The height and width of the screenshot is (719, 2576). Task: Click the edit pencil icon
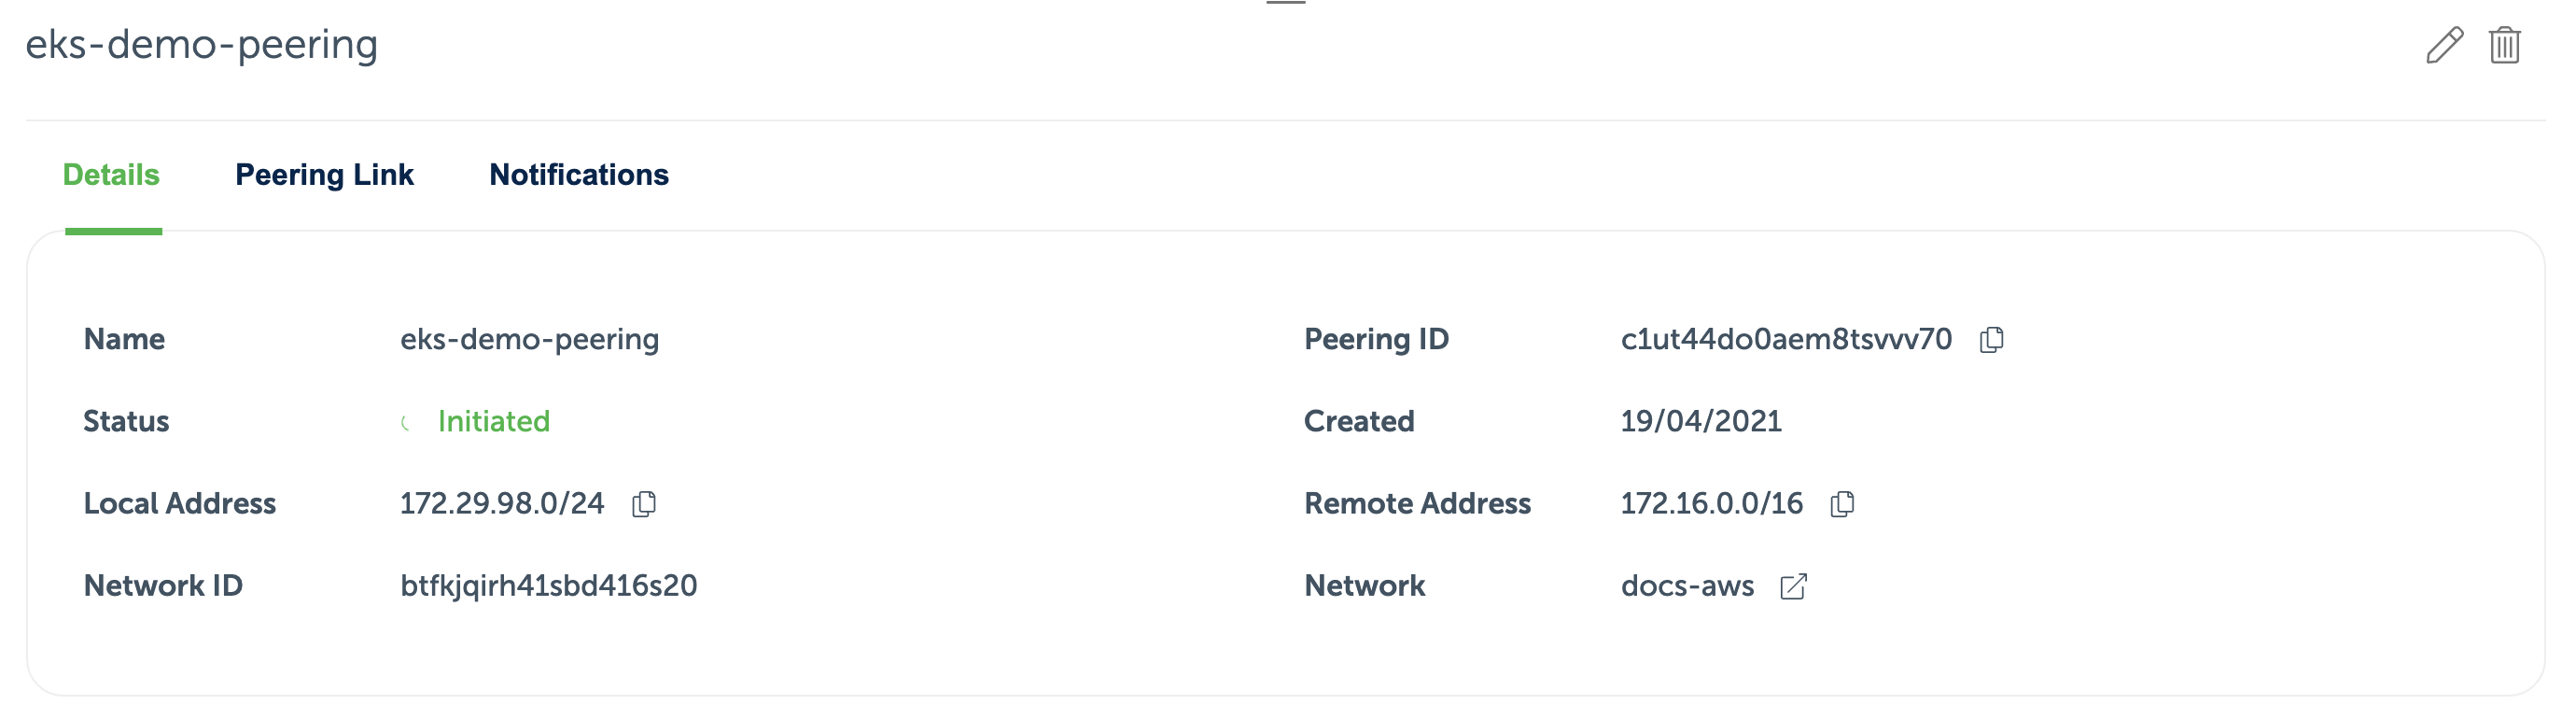click(x=2444, y=45)
